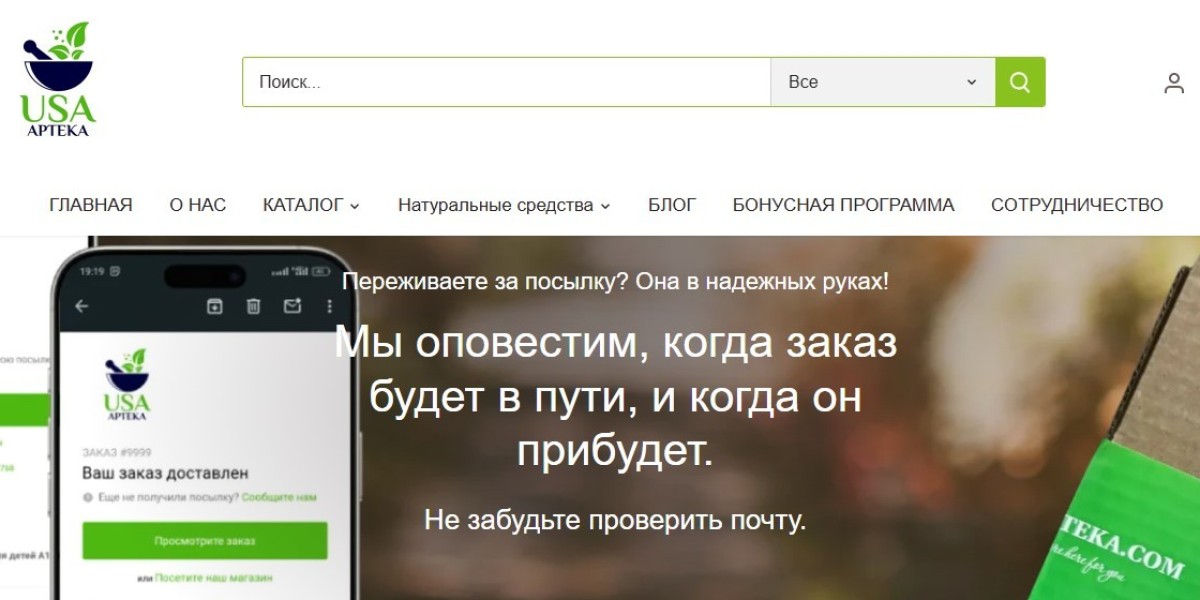Click the banner headline Мы оповестим
Screen dimensions: 1200x600
[x=615, y=397]
